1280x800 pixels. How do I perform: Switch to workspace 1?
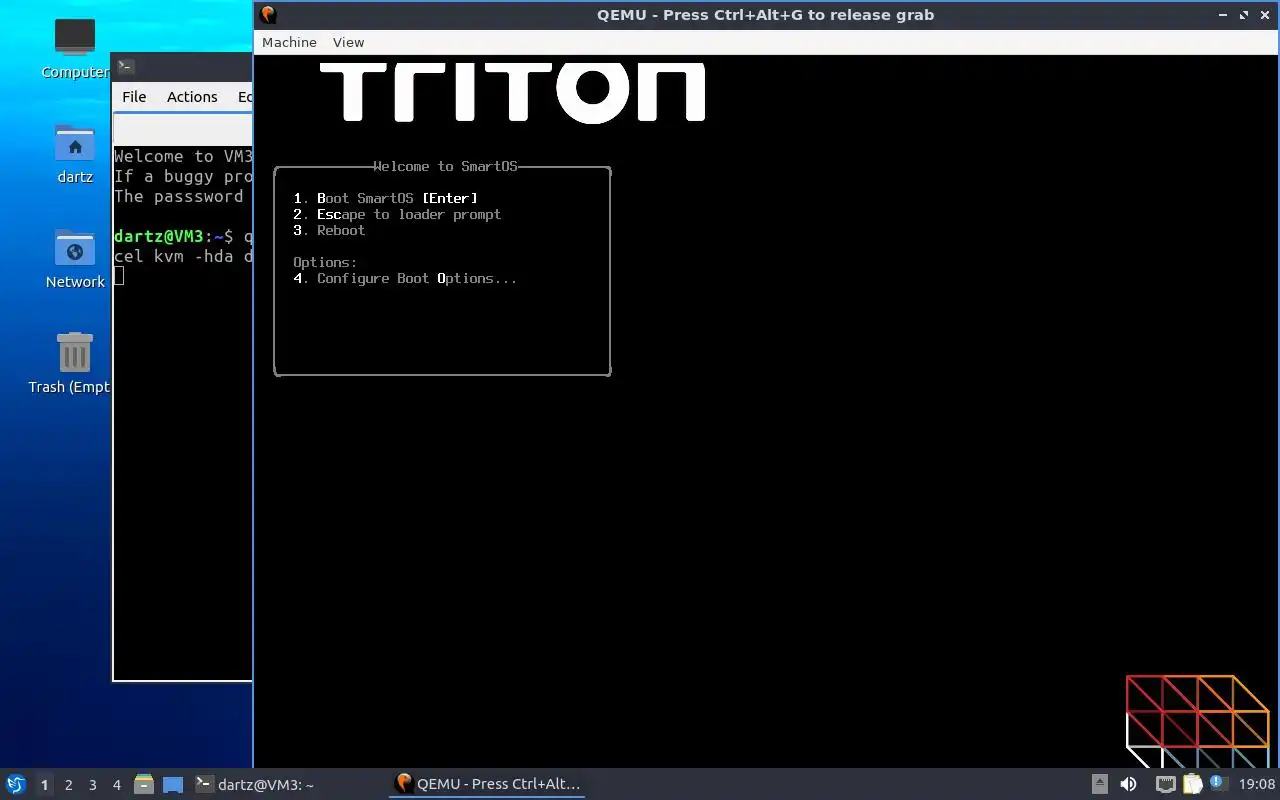[44, 785]
